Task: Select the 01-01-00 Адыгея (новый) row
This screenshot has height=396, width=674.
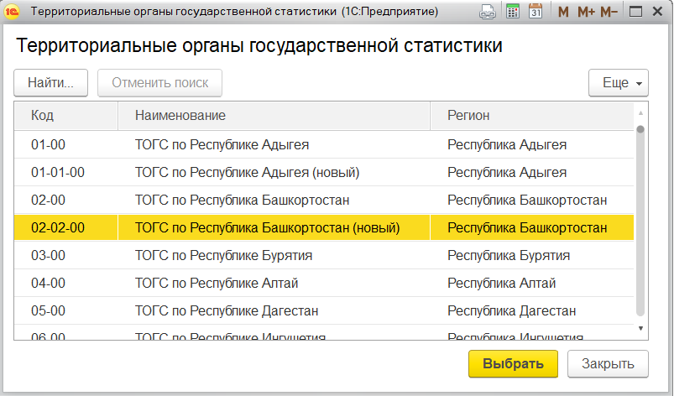Action: [324, 172]
